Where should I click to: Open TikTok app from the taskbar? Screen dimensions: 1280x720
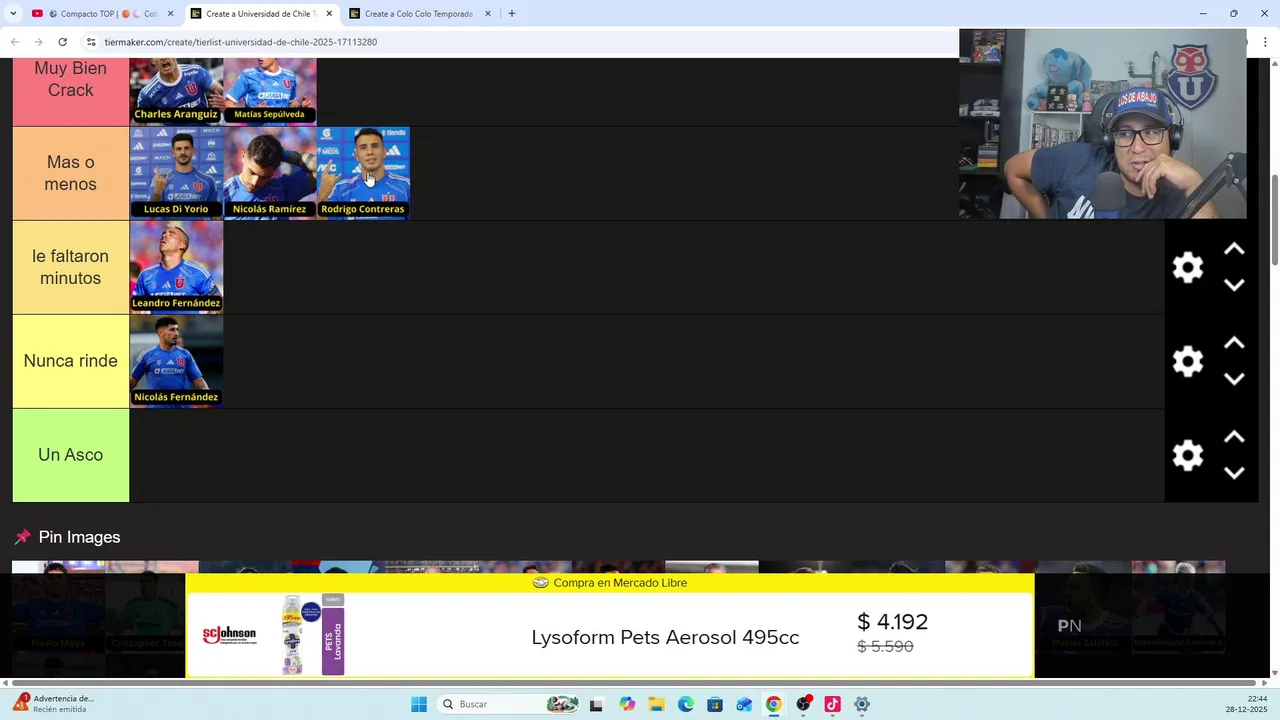pos(832,704)
